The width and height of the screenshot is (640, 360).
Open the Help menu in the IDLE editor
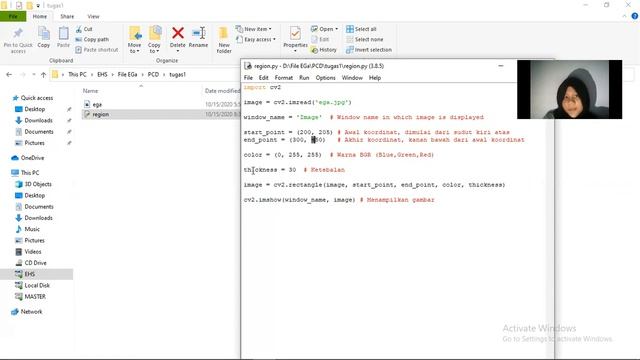click(x=375, y=78)
